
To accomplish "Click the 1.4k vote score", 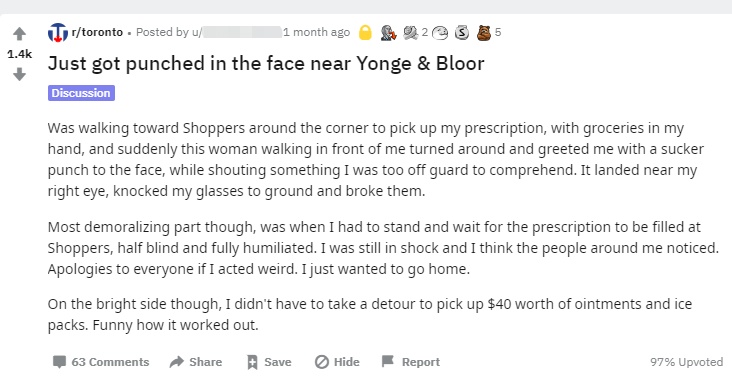I will click(20, 54).
